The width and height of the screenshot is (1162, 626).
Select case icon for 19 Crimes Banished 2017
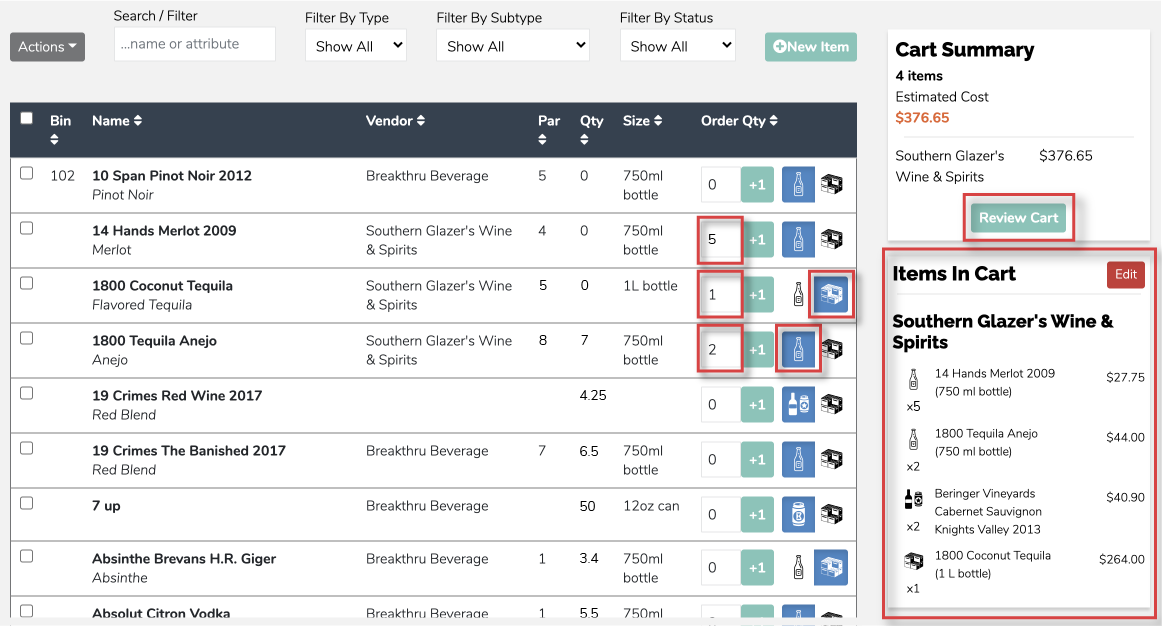(831, 460)
